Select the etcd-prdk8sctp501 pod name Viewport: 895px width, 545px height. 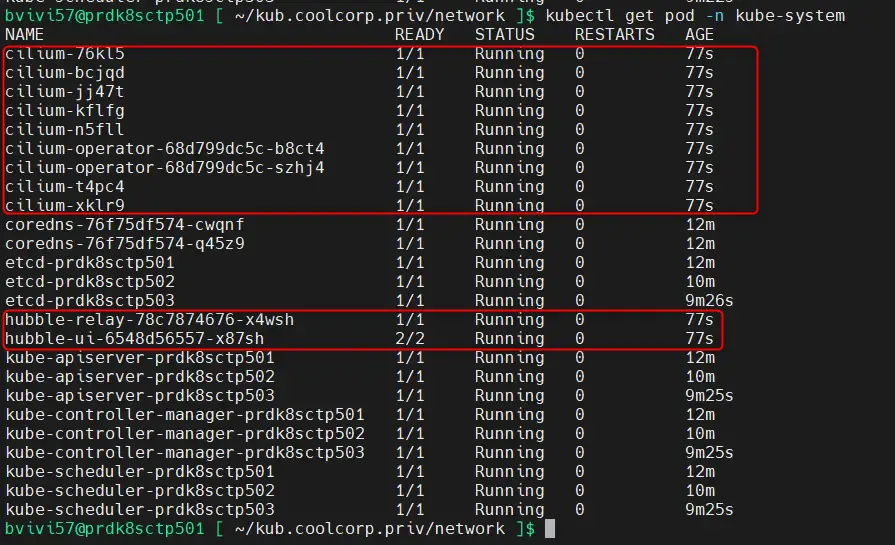pyautogui.click(x=90, y=263)
